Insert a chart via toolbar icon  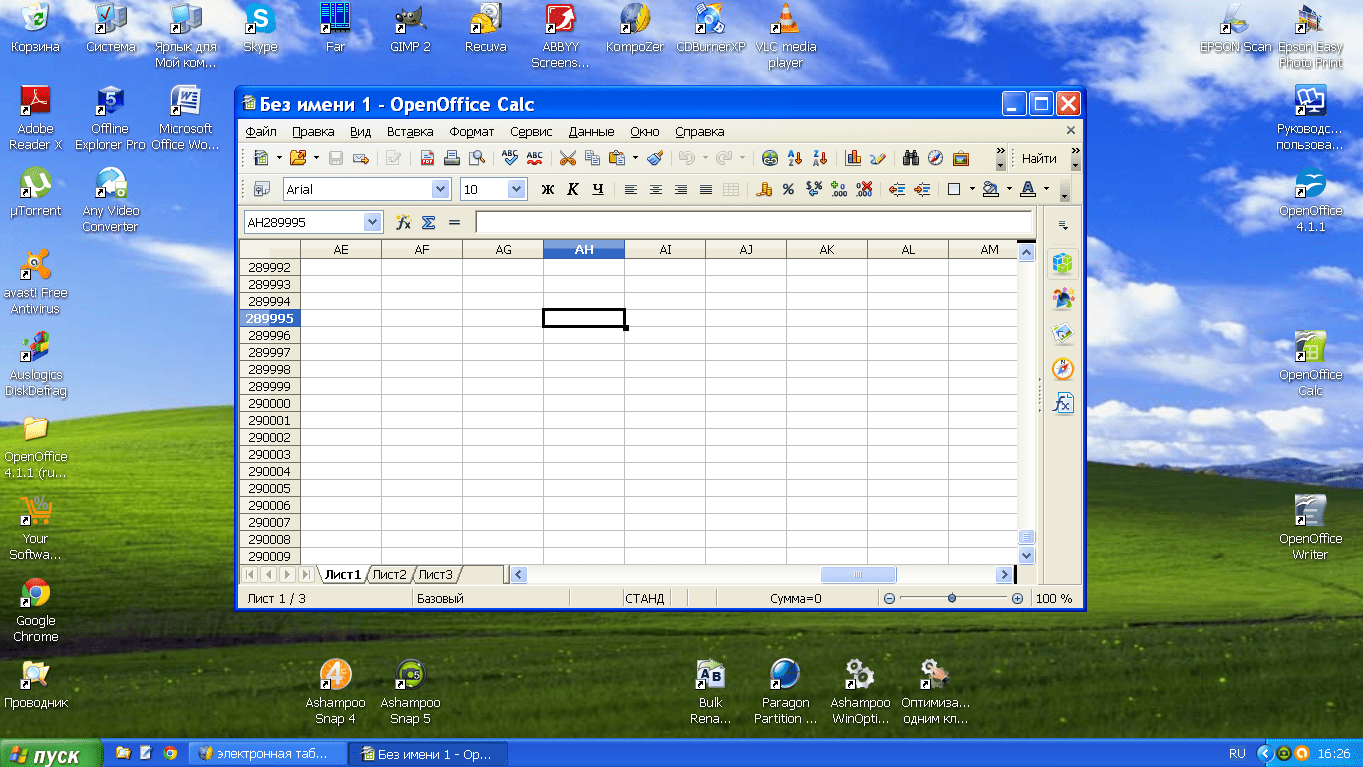click(853, 158)
